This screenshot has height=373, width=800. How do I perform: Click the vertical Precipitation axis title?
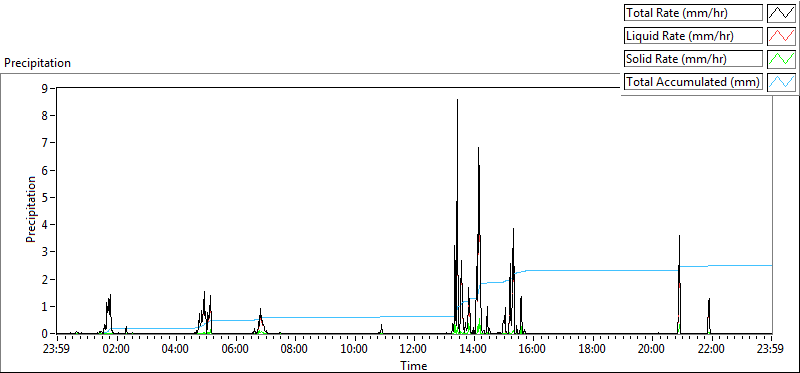point(31,209)
